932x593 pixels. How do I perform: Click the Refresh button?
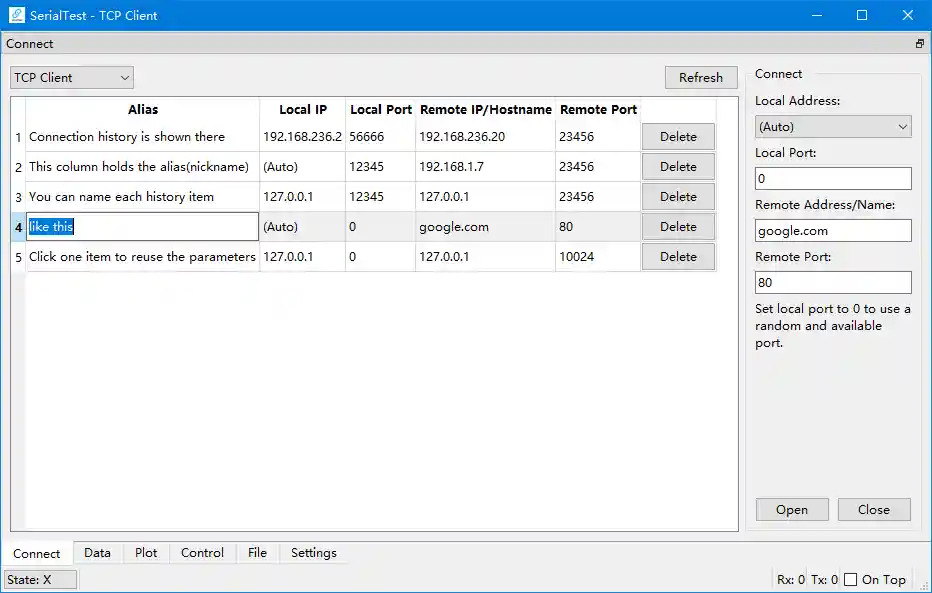click(700, 77)
